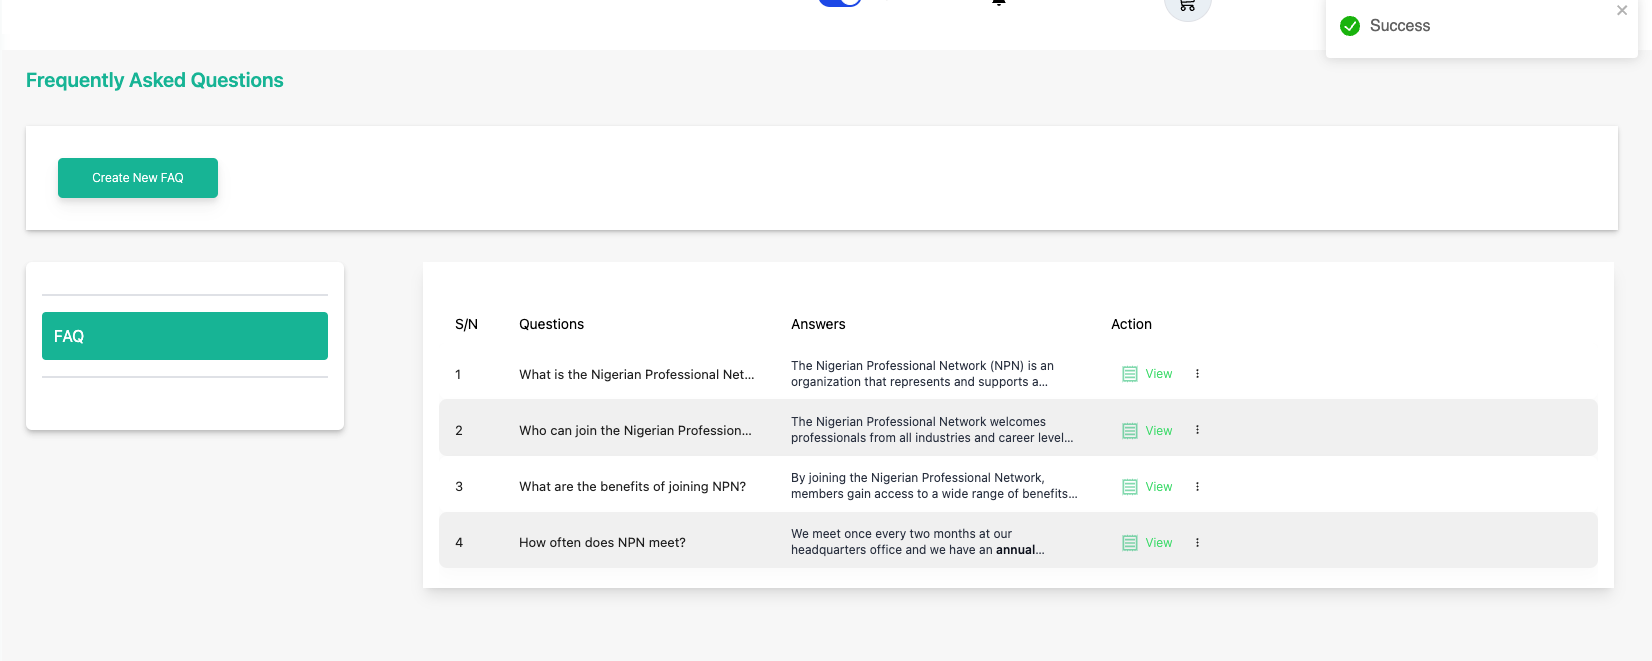Click serial number 4 in the table

tap(459, 543)
